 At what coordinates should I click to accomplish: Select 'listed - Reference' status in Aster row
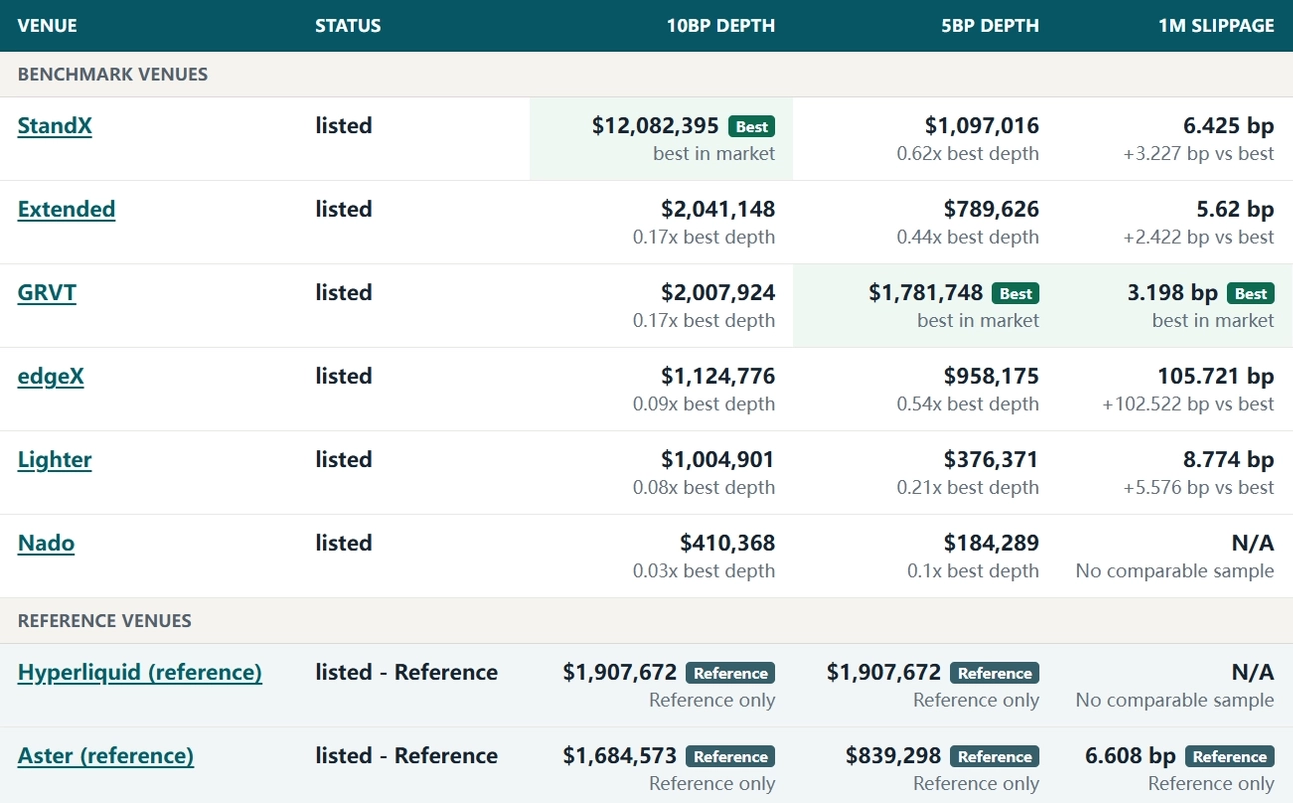point(406,756)
